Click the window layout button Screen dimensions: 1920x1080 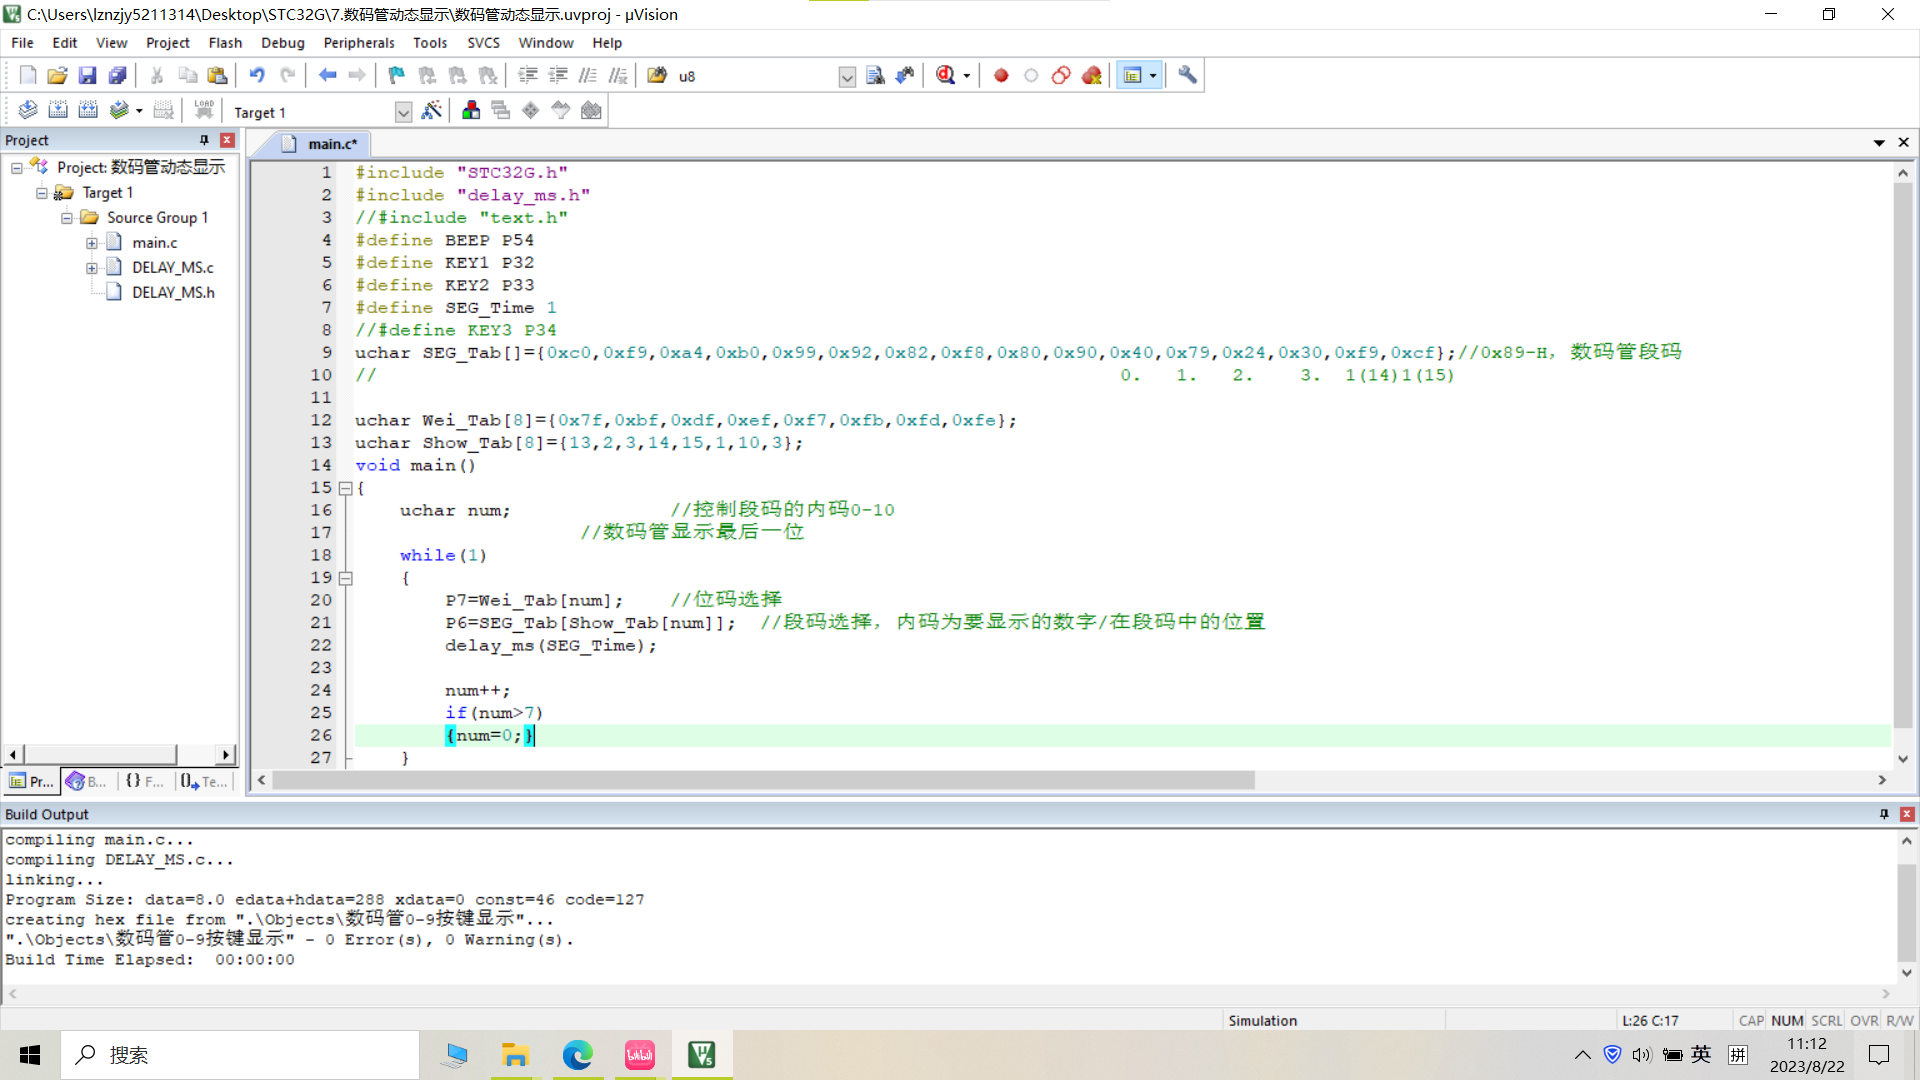[x=1132, y=75]
